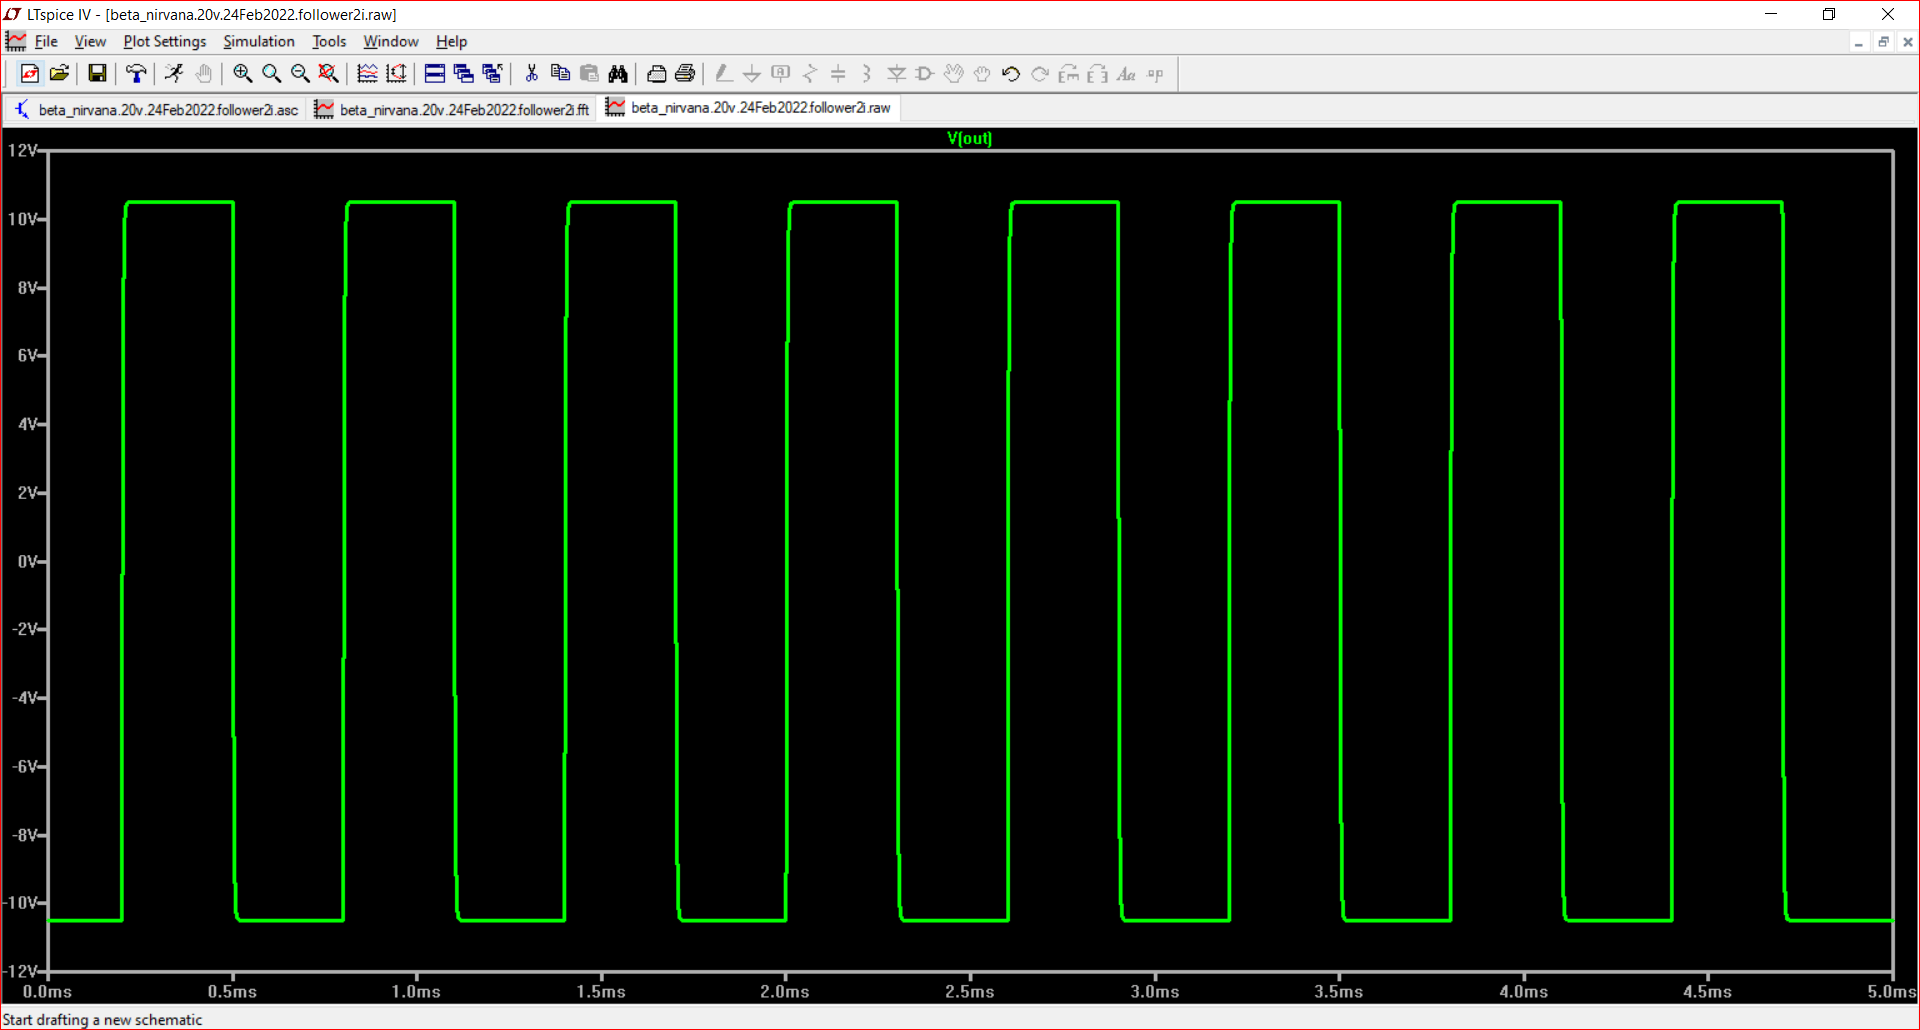Open a file with the folder icon
The image size is (1920, 1030).
(59, 74)
